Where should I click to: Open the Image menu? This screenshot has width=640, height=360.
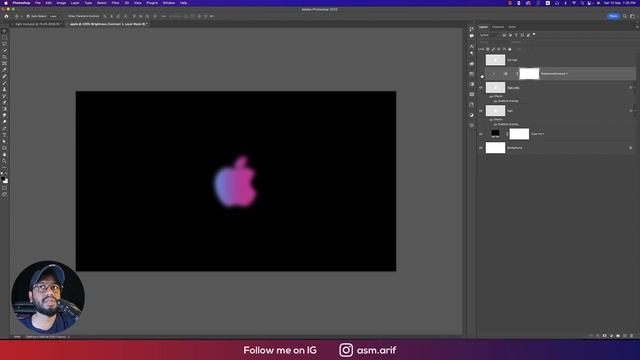[x=61, y=3]
